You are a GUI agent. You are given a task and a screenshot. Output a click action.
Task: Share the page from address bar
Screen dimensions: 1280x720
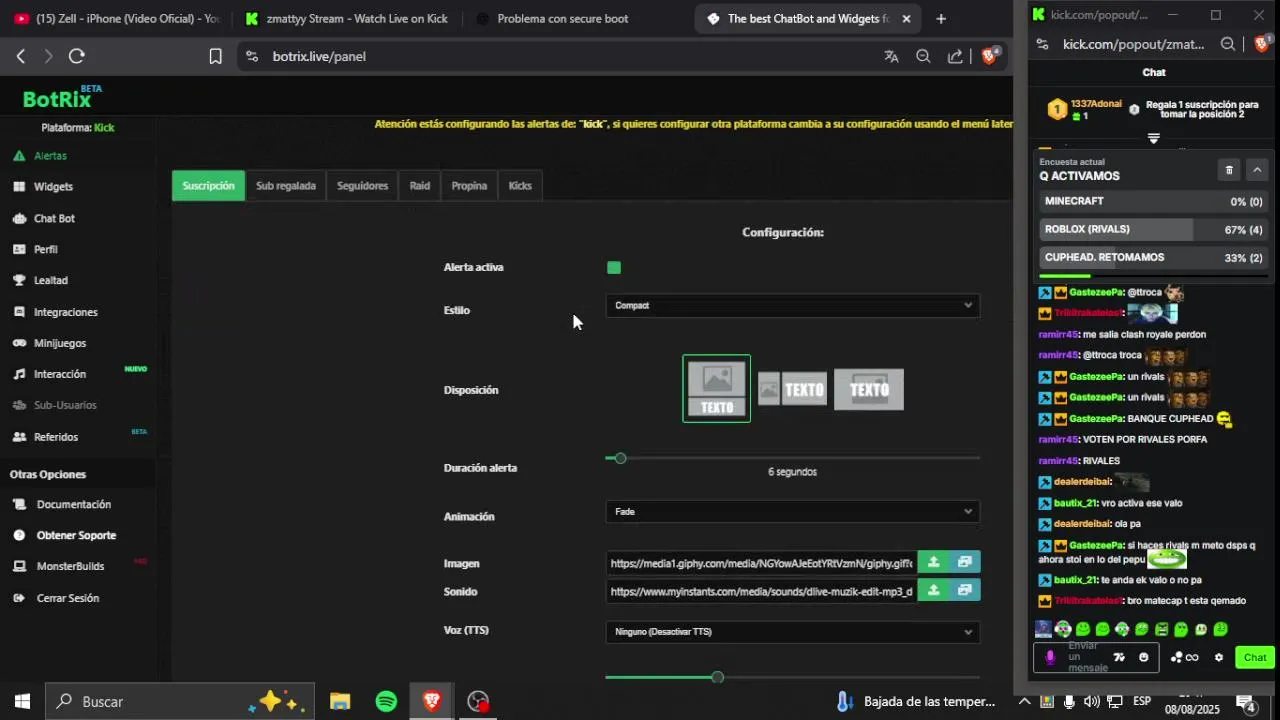(x=955, y=57)
